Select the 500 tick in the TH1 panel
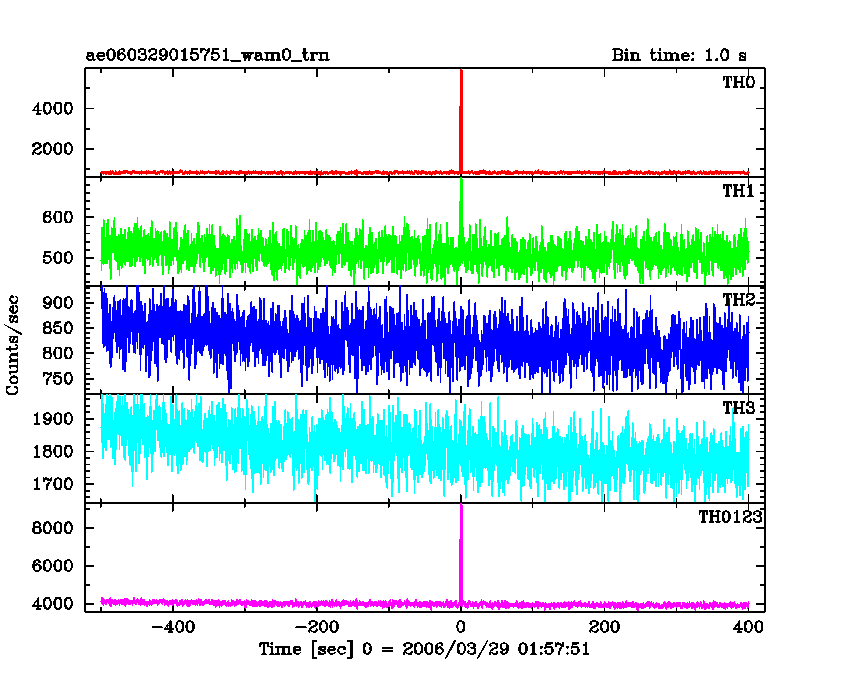850x680 pixels. (57, 258)
